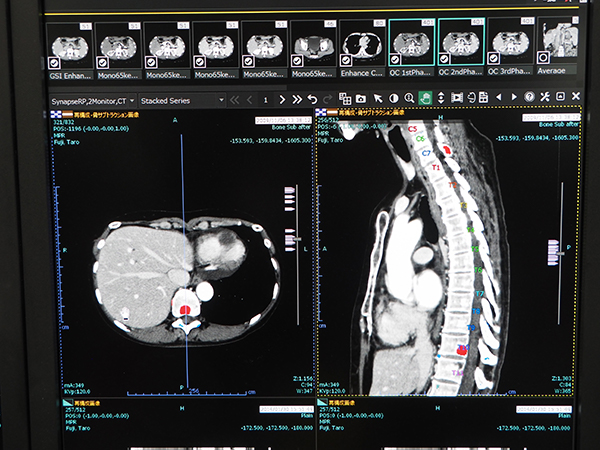The width and height of the screenshot is (600, 450).
Task: Open help with the question mark icon
Action: (529, 98)
